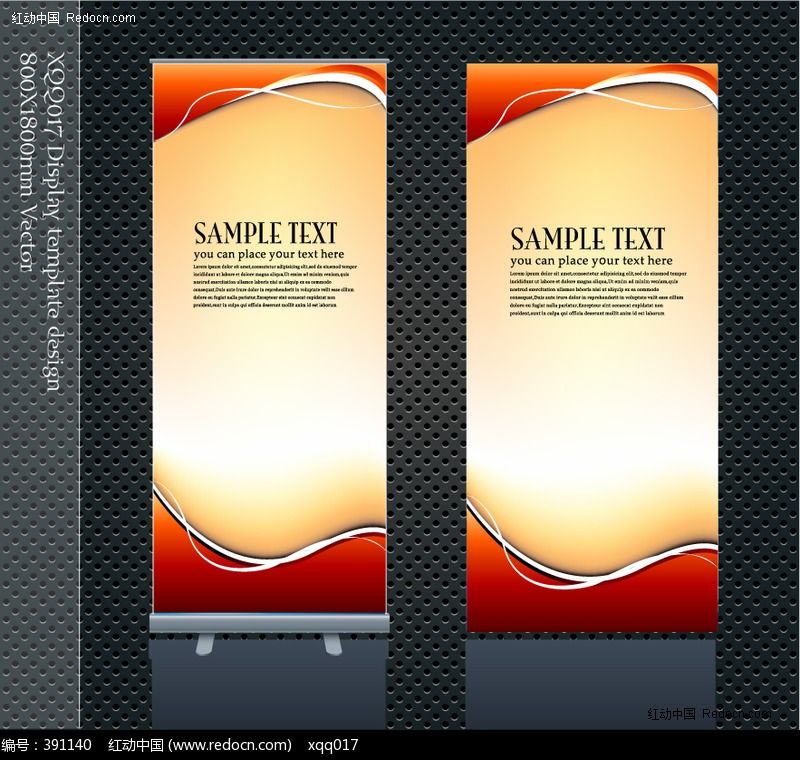This screenshot has width=800, height=760.
Task: Click the SAMPLE TEXT heading on the right banner
Action: click(587, 239)
